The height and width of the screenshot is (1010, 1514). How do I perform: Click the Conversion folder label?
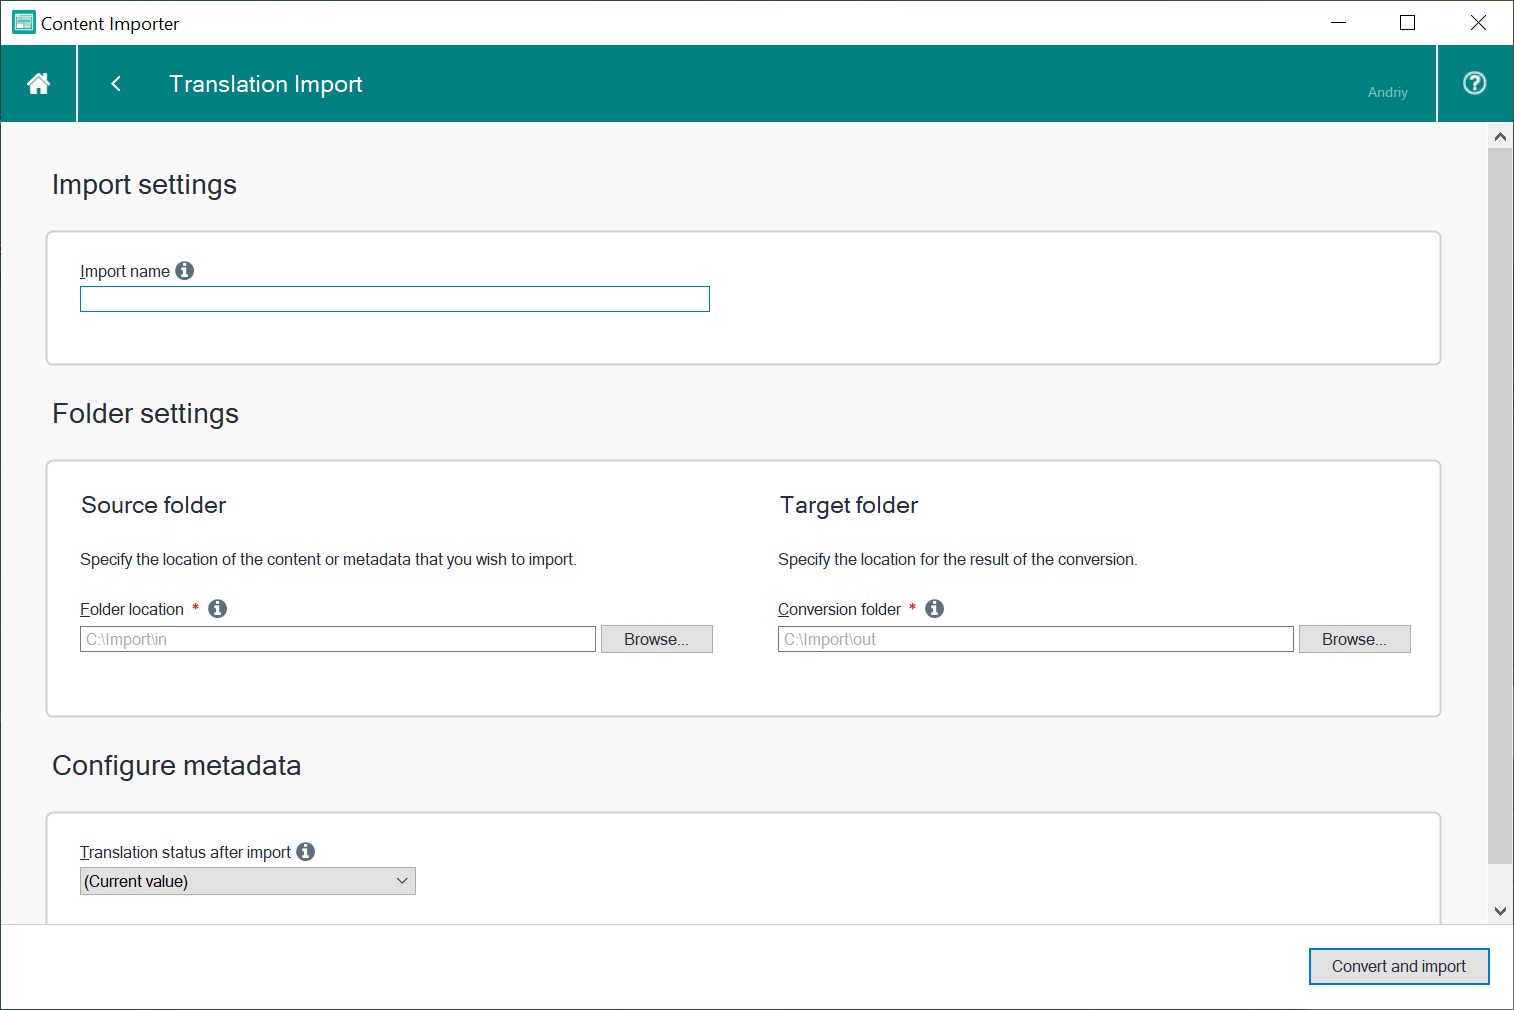click(839, 609)
